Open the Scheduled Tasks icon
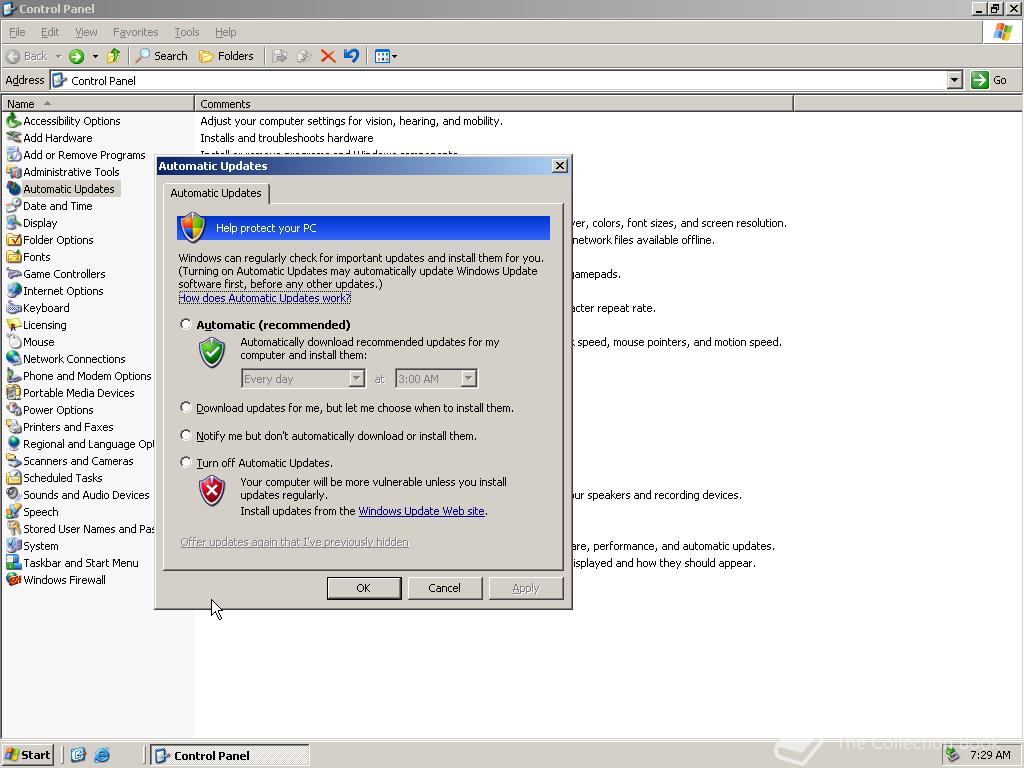Image resolution: width=1024 pixels, height=768 pixels. coord(14,477)
